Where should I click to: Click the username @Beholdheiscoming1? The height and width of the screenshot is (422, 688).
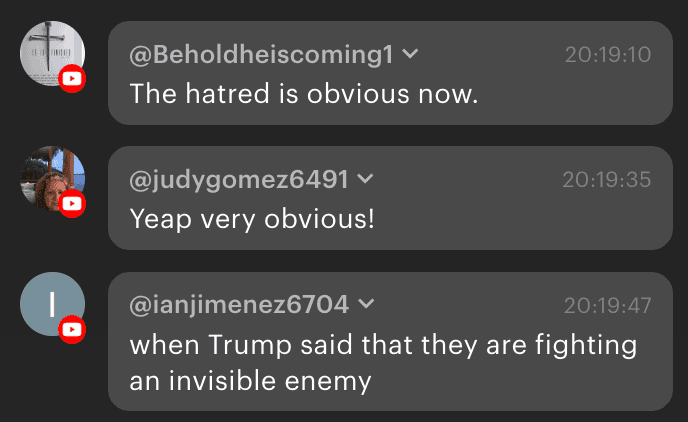pyautogui.click(x=261, y=55)
